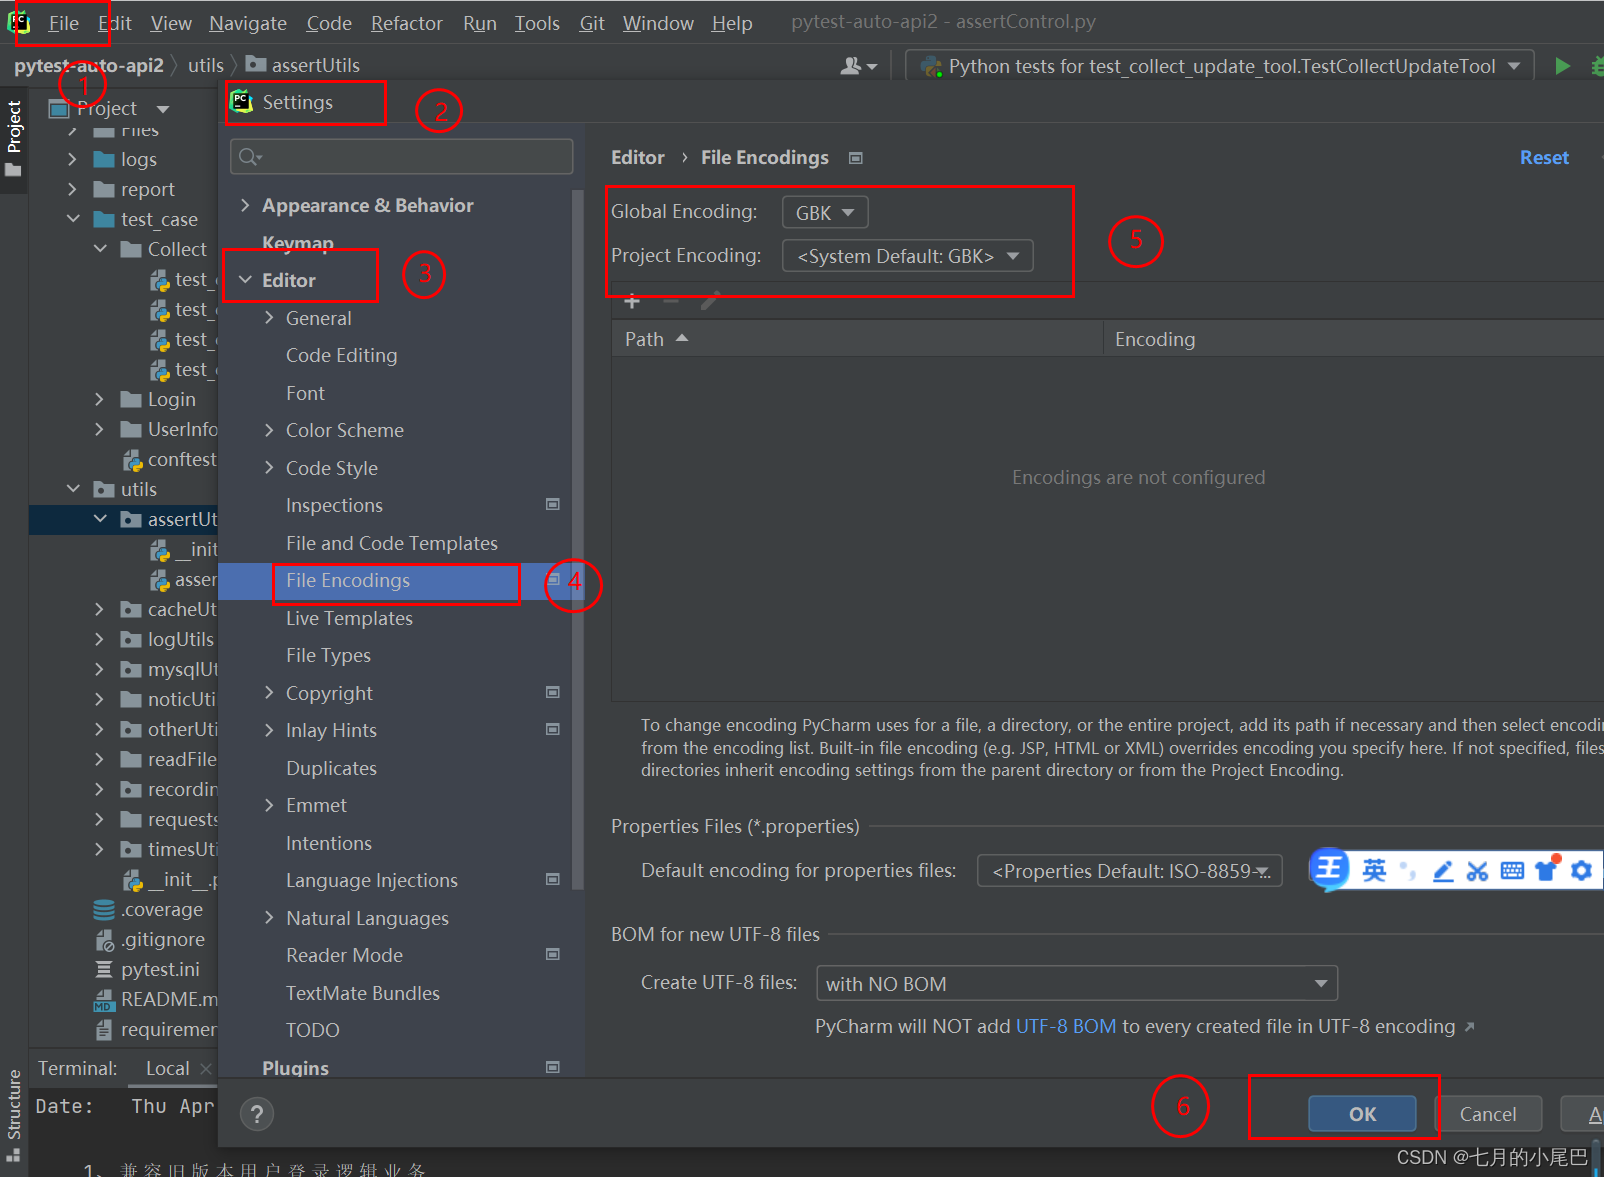Viewport: 1604px width, 1177px height.
Task: Click the project-level icon beside Inspections
Action: pos(552,505)
